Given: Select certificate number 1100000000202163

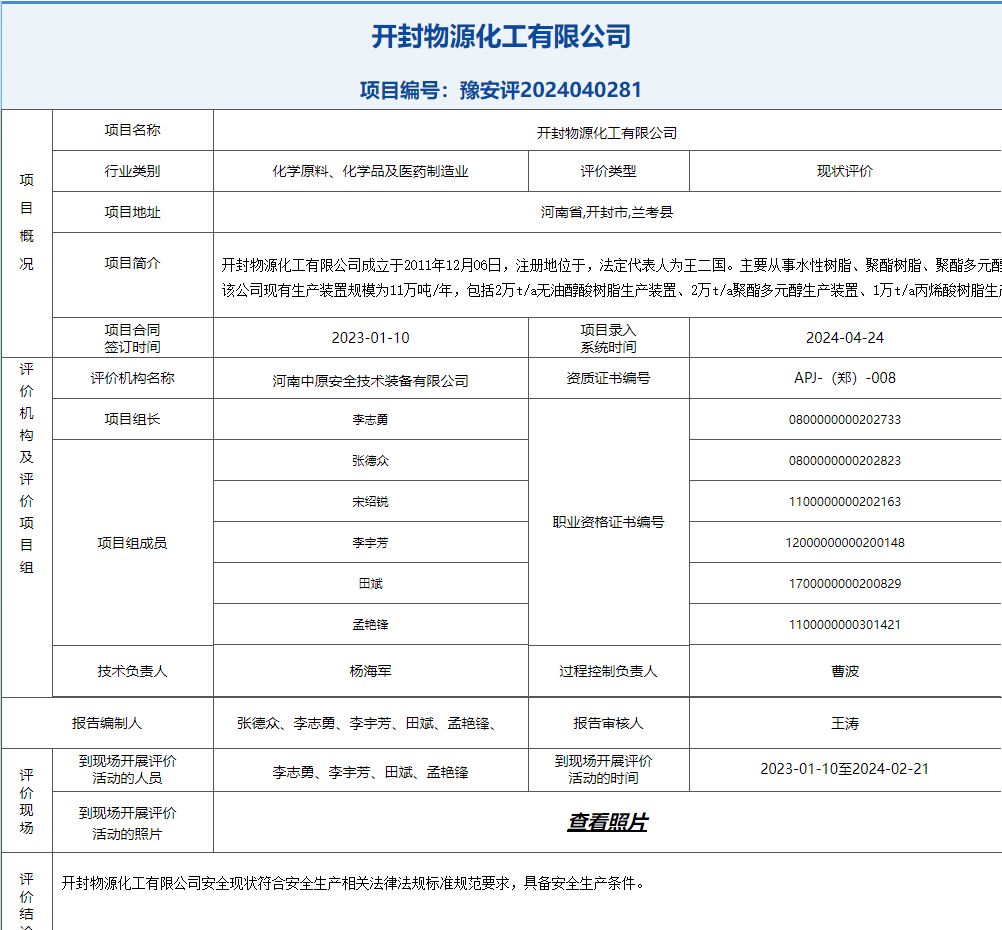Looking at the screenshot, I should tap(845, 502).
